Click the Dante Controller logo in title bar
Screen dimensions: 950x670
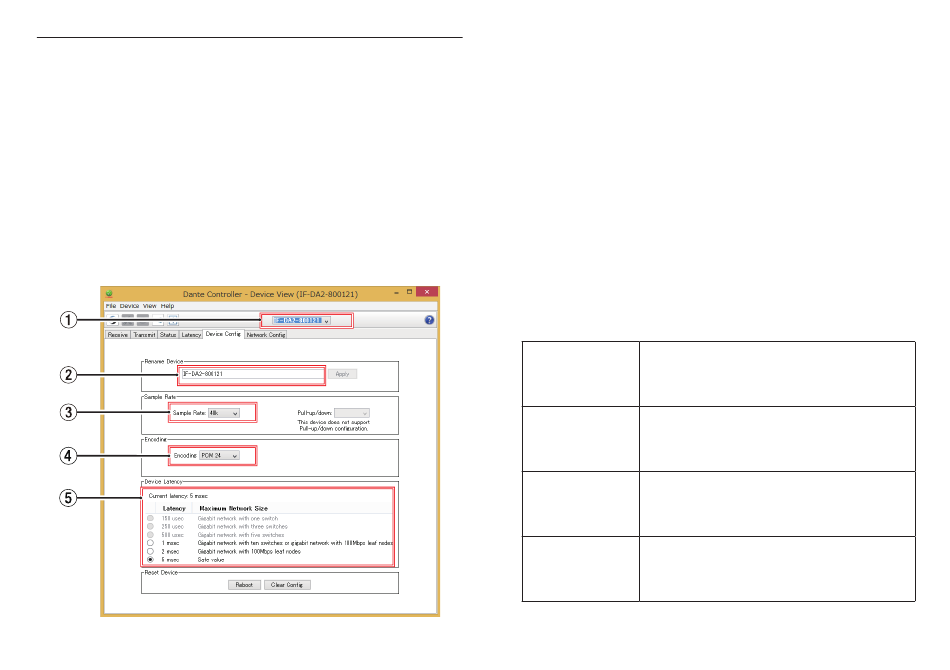click(109, 294)
